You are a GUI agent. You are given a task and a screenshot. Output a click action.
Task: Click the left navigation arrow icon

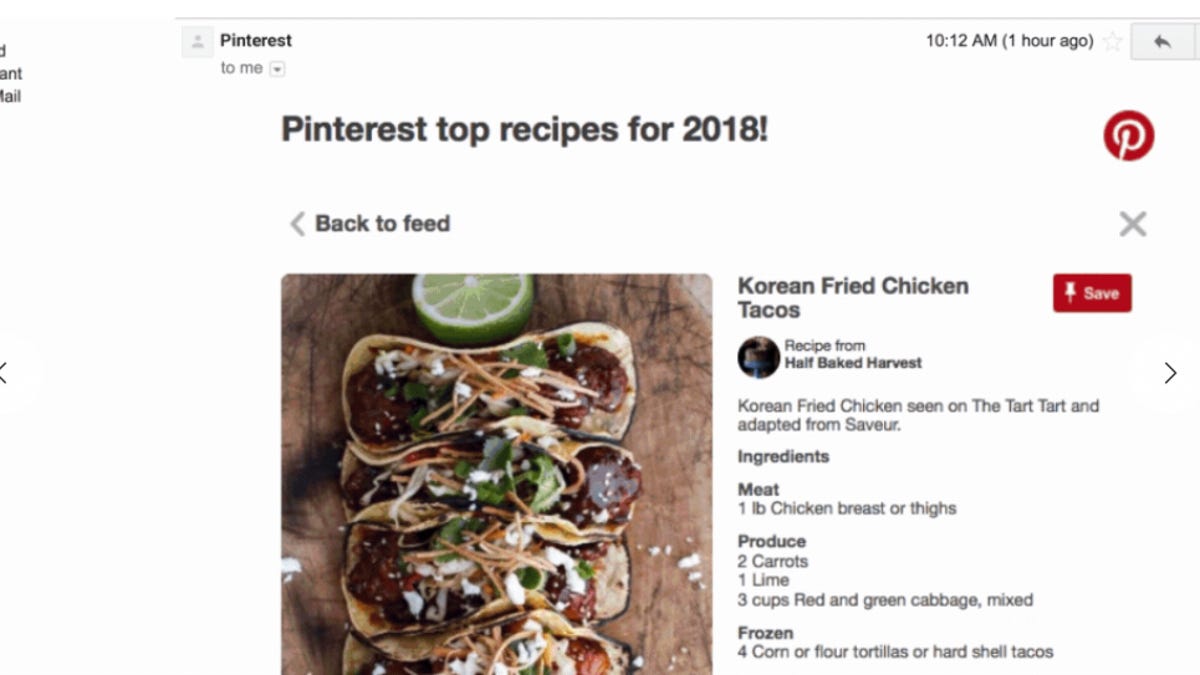[x=3, y=373]
